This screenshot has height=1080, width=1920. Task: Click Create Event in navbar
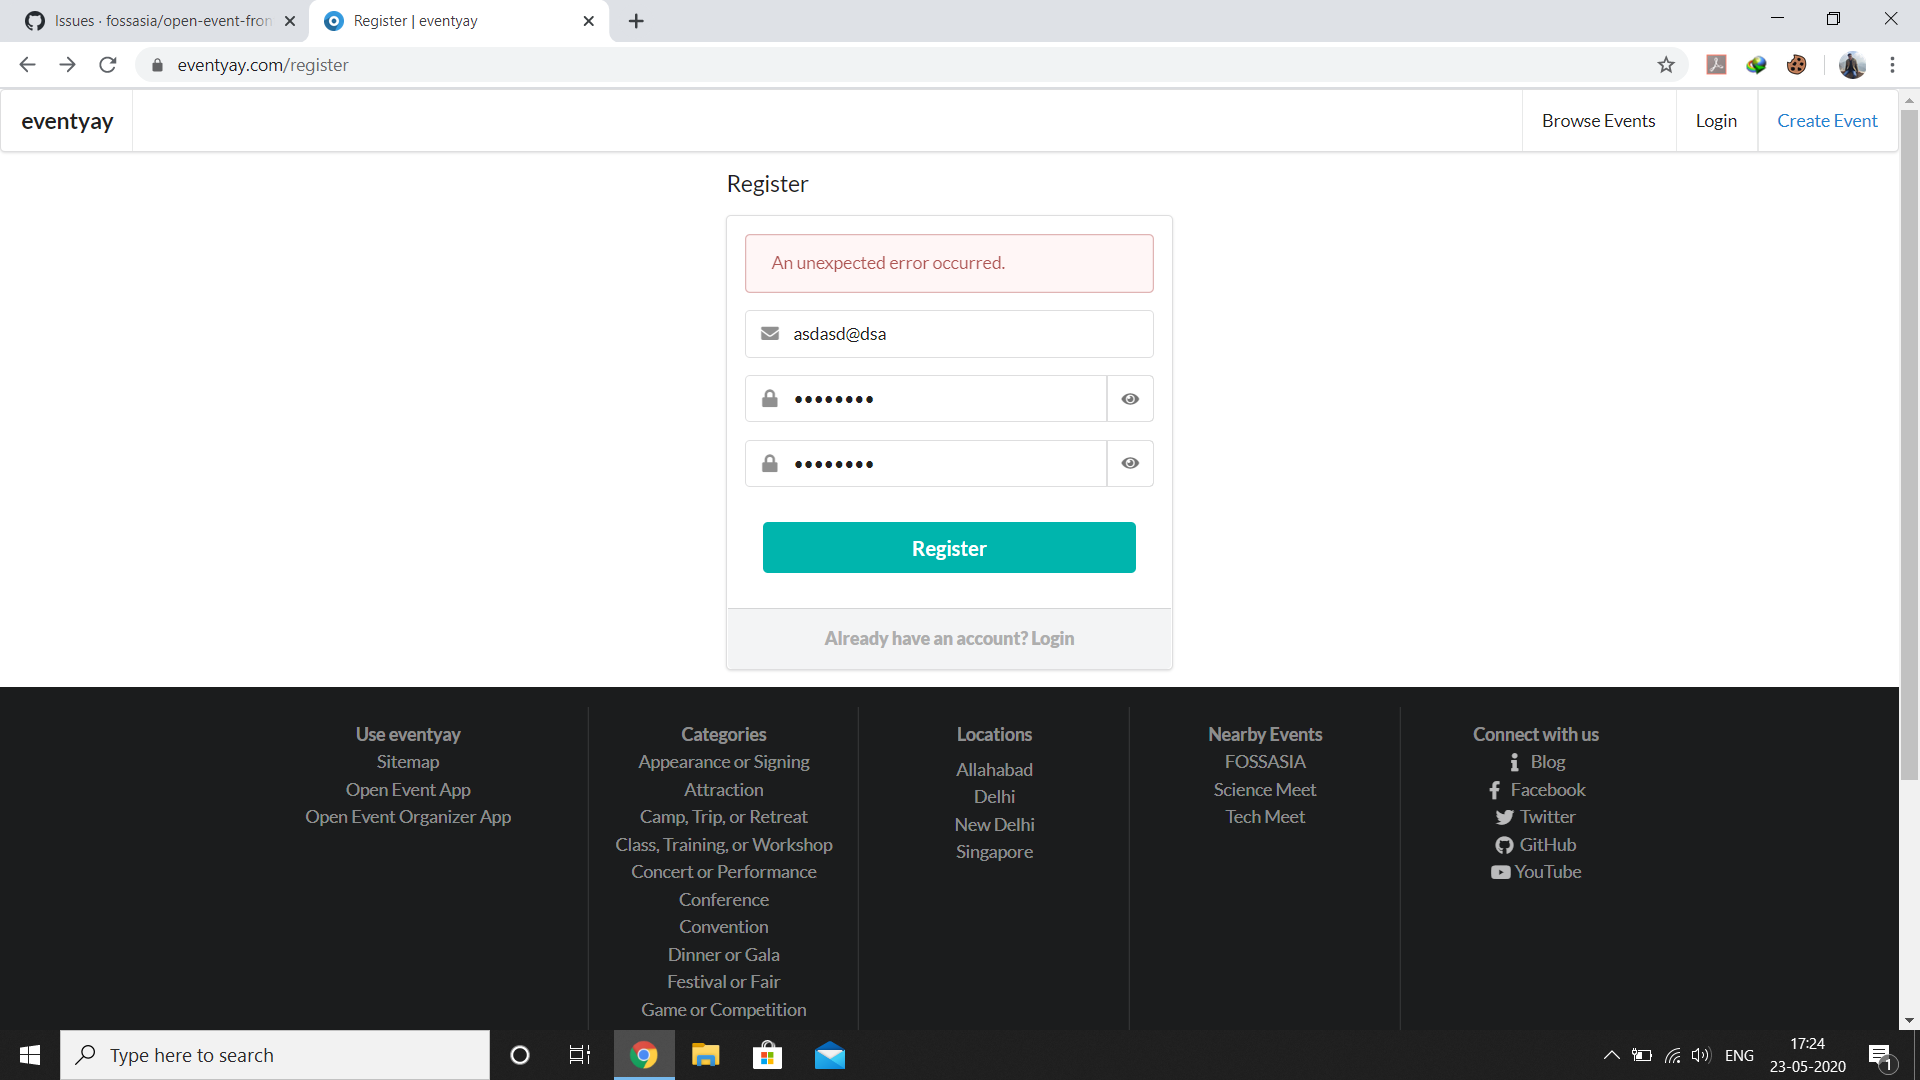click(x=1827, y=121)
